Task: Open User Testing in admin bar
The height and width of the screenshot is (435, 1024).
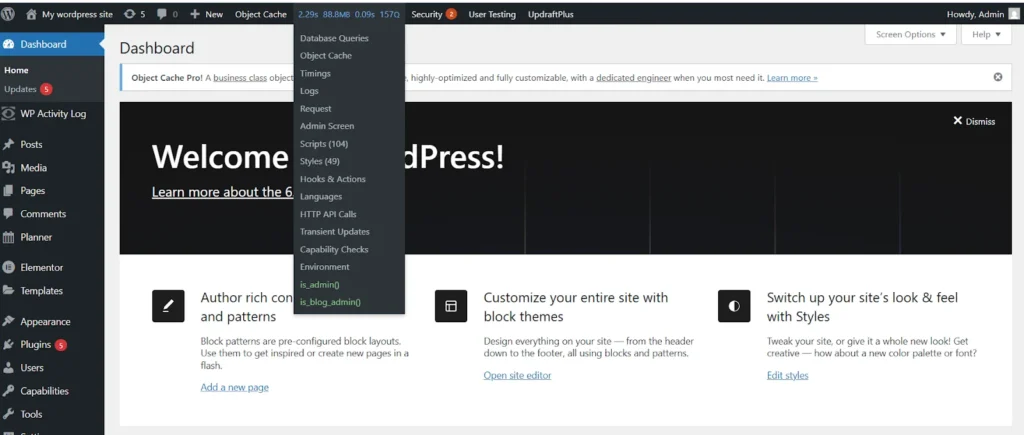Action: pos(492,14)
